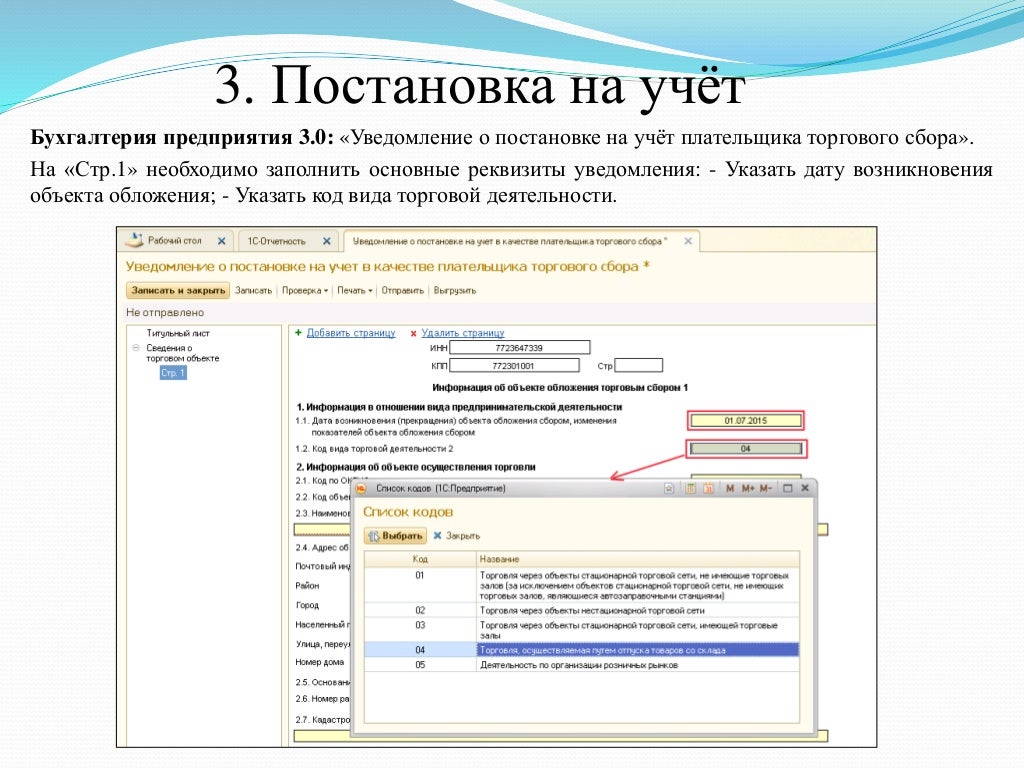Close the Список кодов dialog window
The image size is (1024, 768).
point(805,488)
